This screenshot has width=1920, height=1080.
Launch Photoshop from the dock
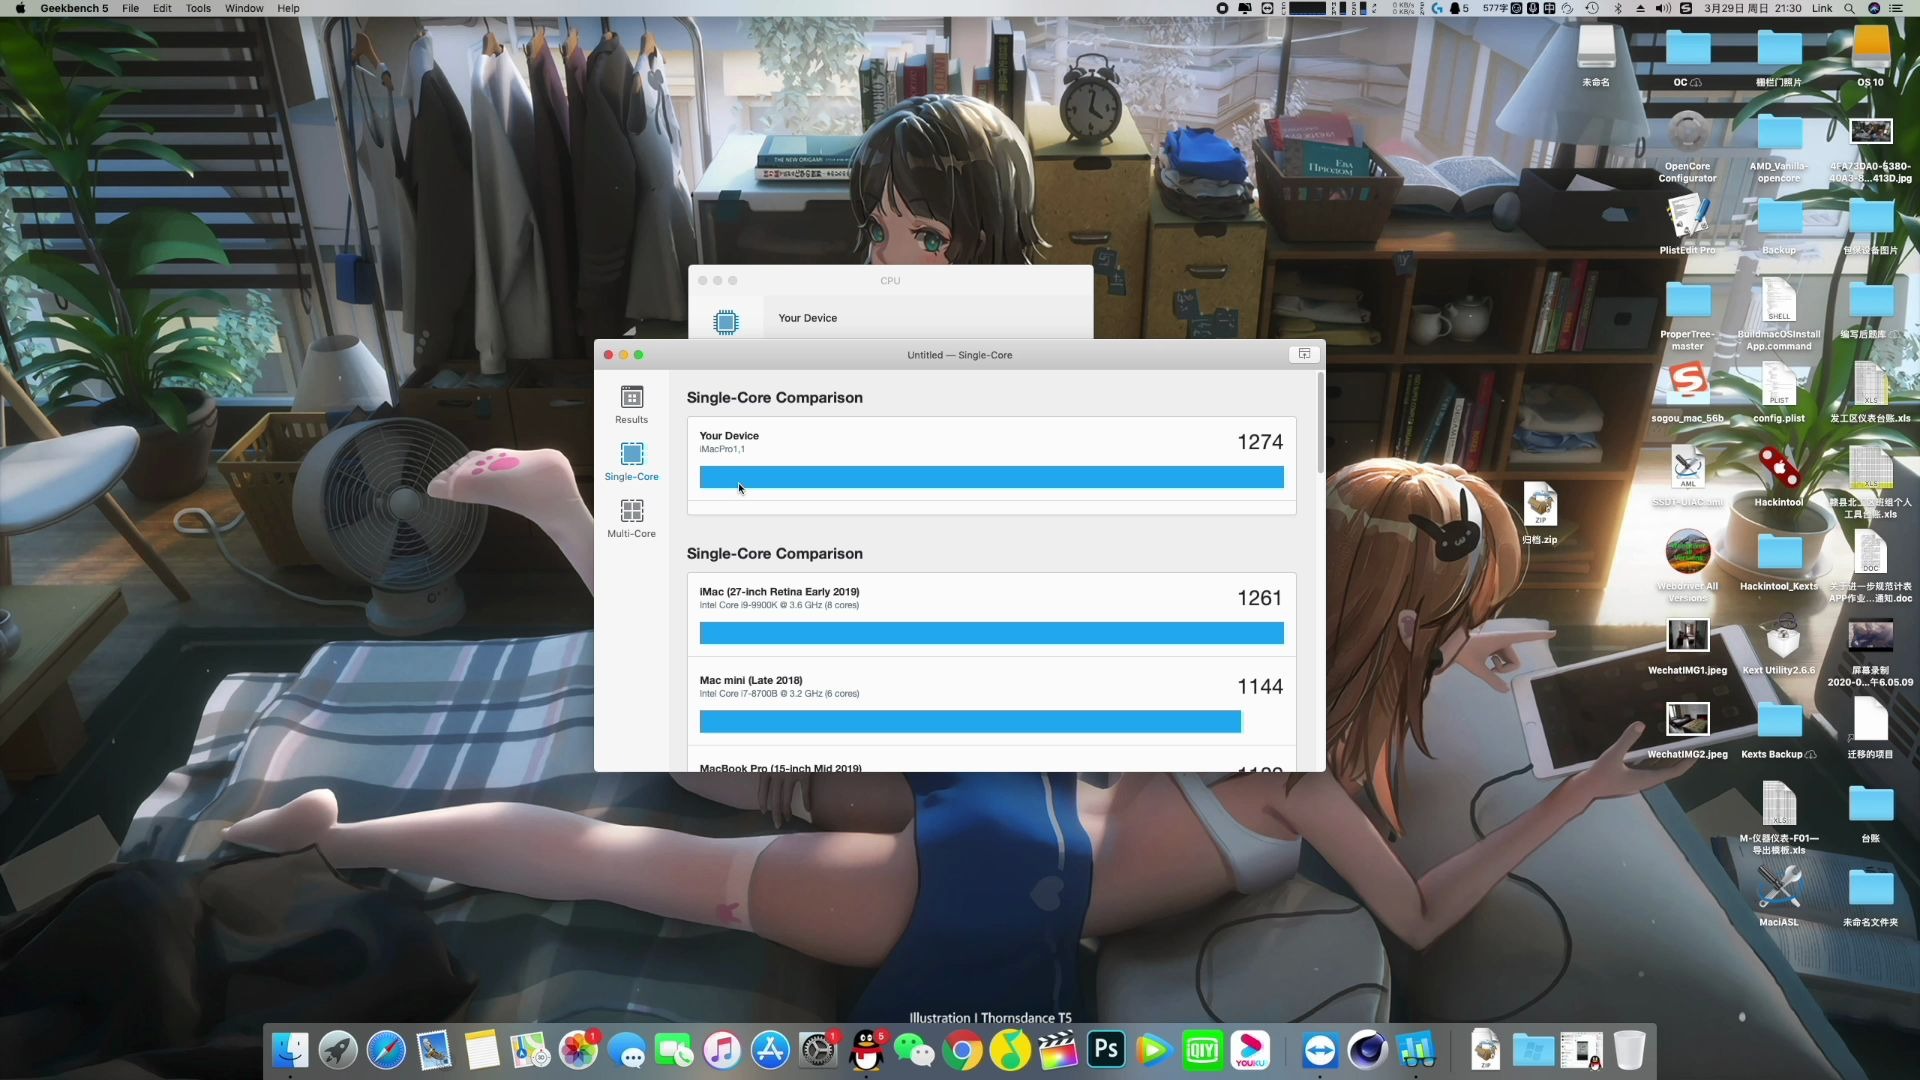pos(1106,1050)
